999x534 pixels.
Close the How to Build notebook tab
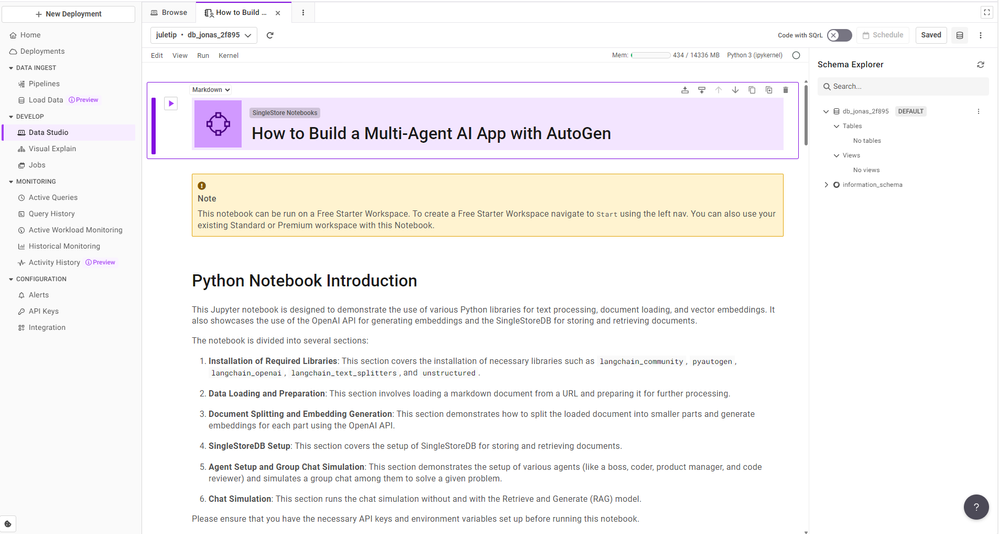278,13
